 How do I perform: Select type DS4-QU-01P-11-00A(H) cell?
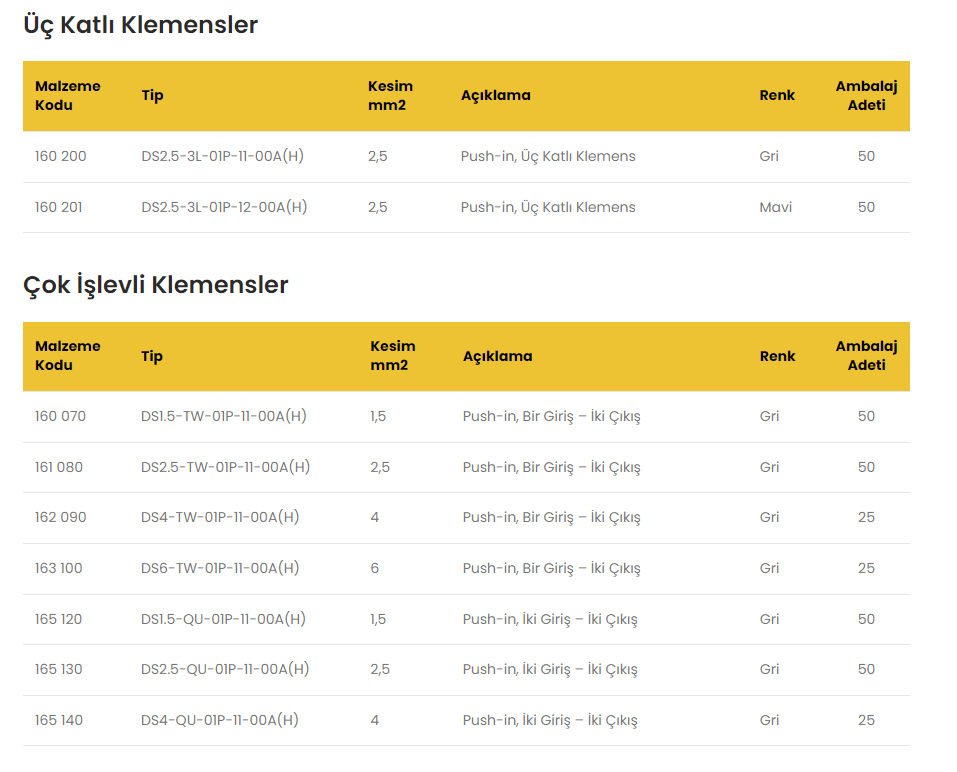[220, 720]
